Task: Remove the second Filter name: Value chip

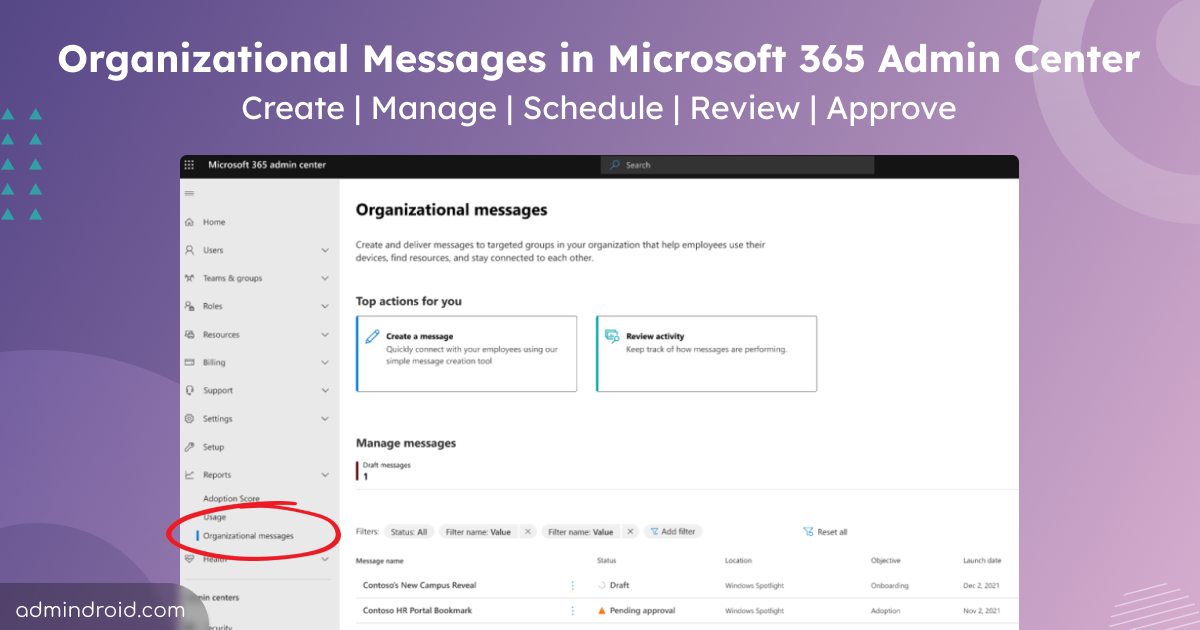Action: pyautogui.click(x=630, y=532)
